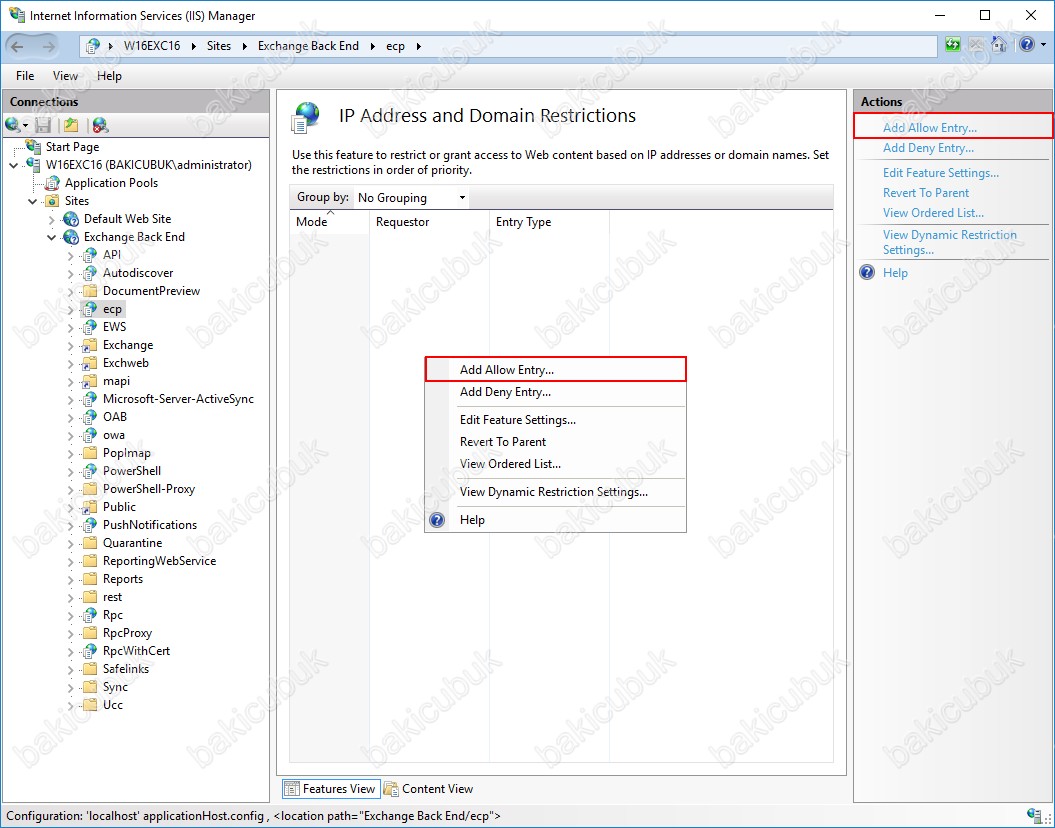
Task: Collapse the Sites node
Action: tap(32, 201)
